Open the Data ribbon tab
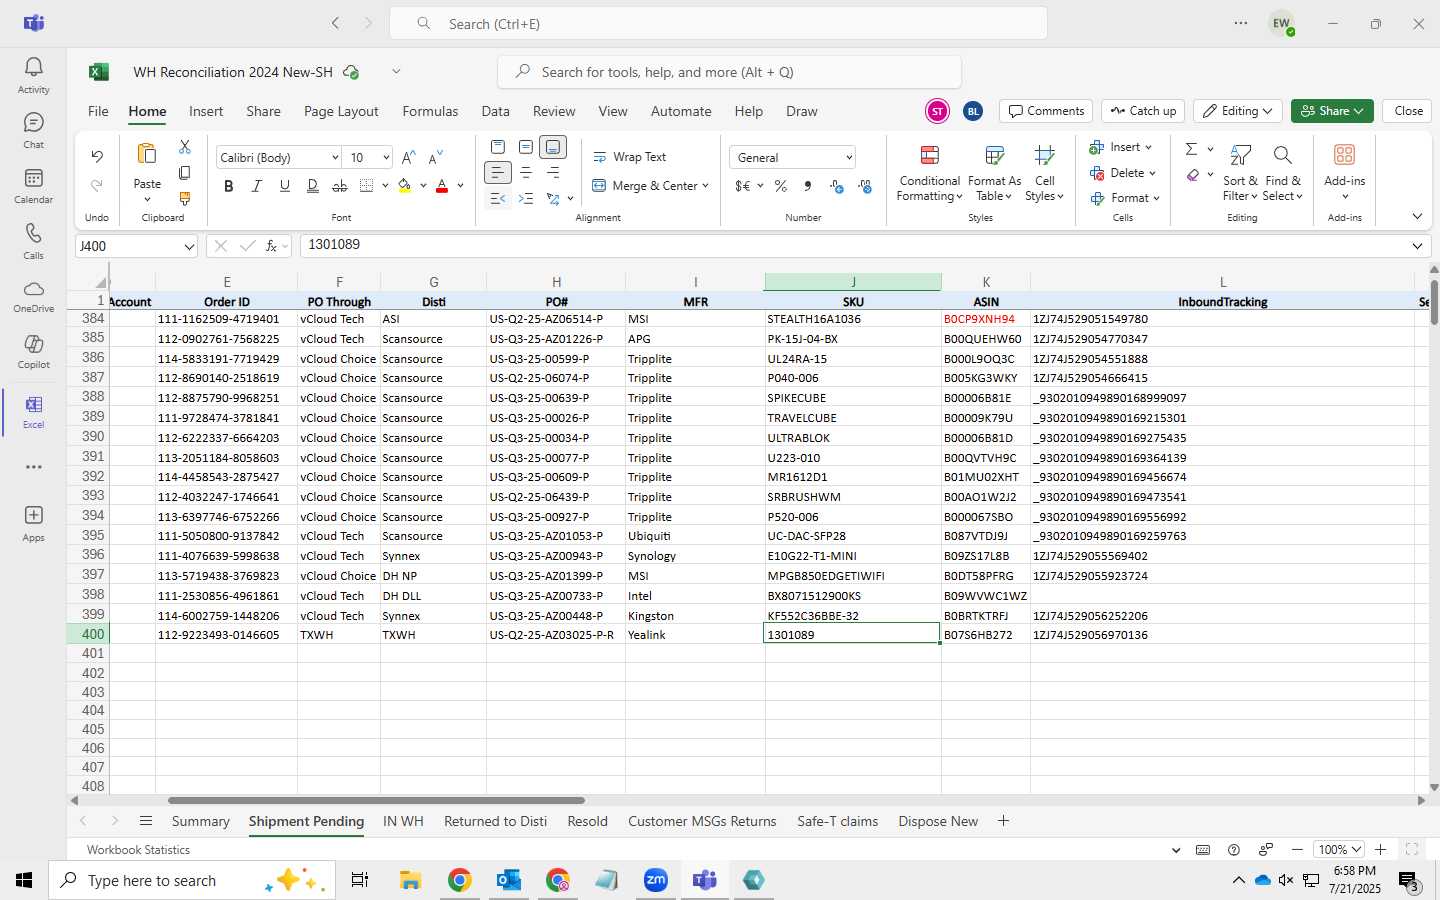The image size is (1440, 900). click(x=495, y=111)
